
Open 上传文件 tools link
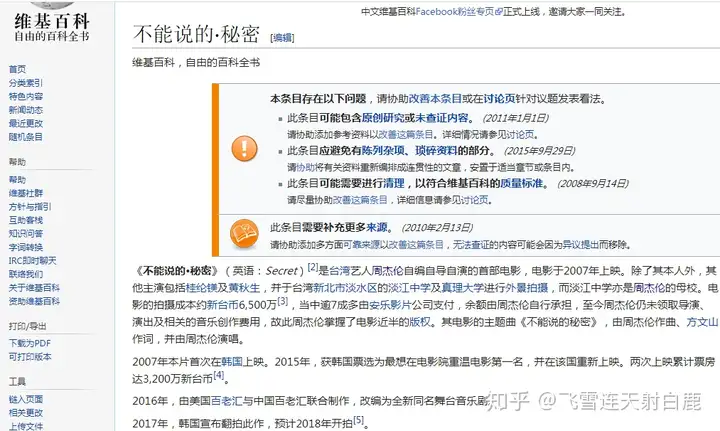pos(26,426)
